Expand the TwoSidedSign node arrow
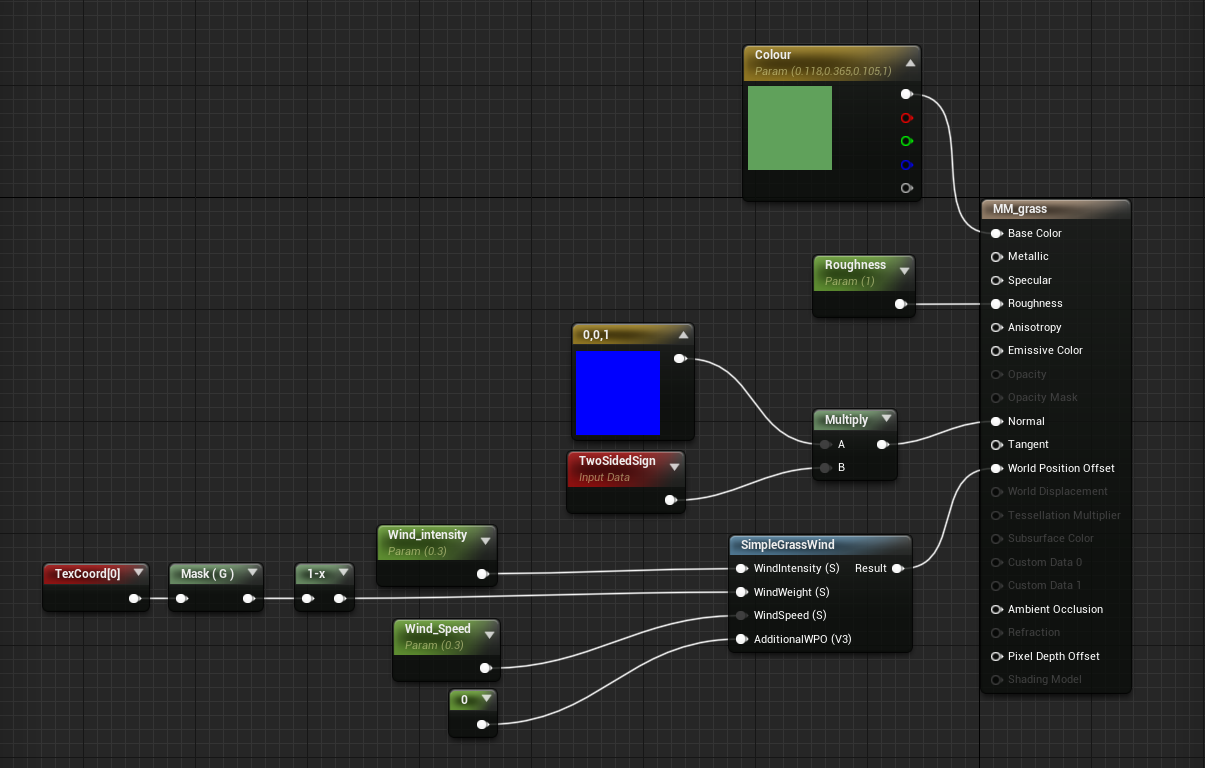Image resolution: width=1205 pixels, height=768 pixels. (675, 466)
